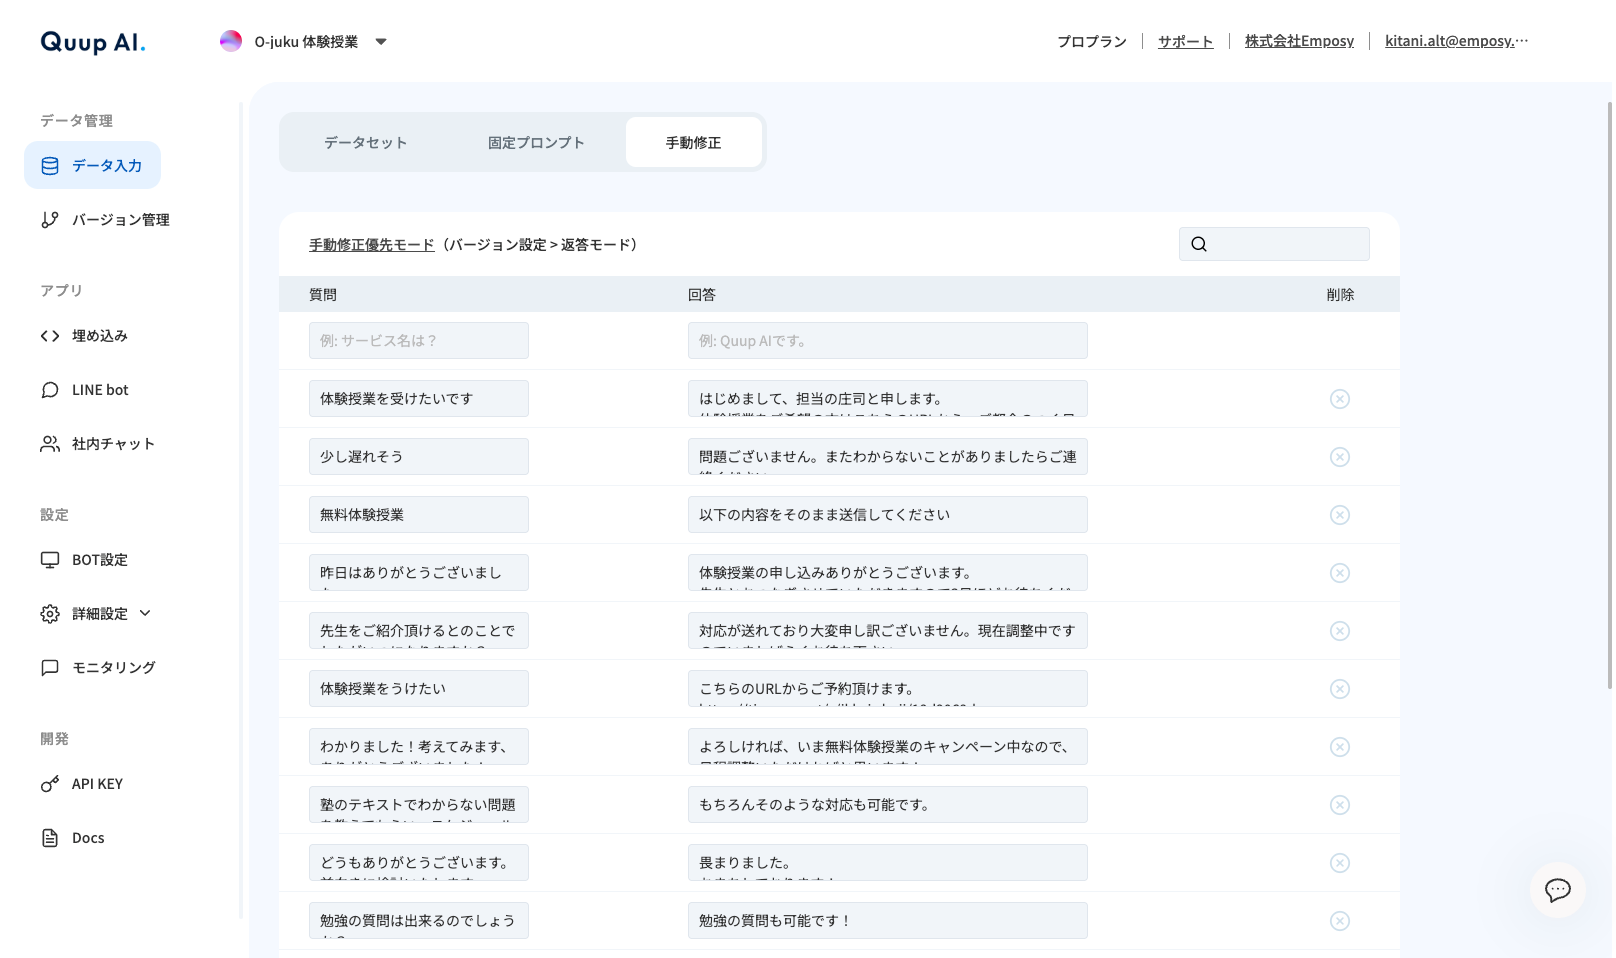The width and height of the screenshot is (1616, 958).
Task: Delete the 体験授業を受けたいです row
Action: (1339, 399)
